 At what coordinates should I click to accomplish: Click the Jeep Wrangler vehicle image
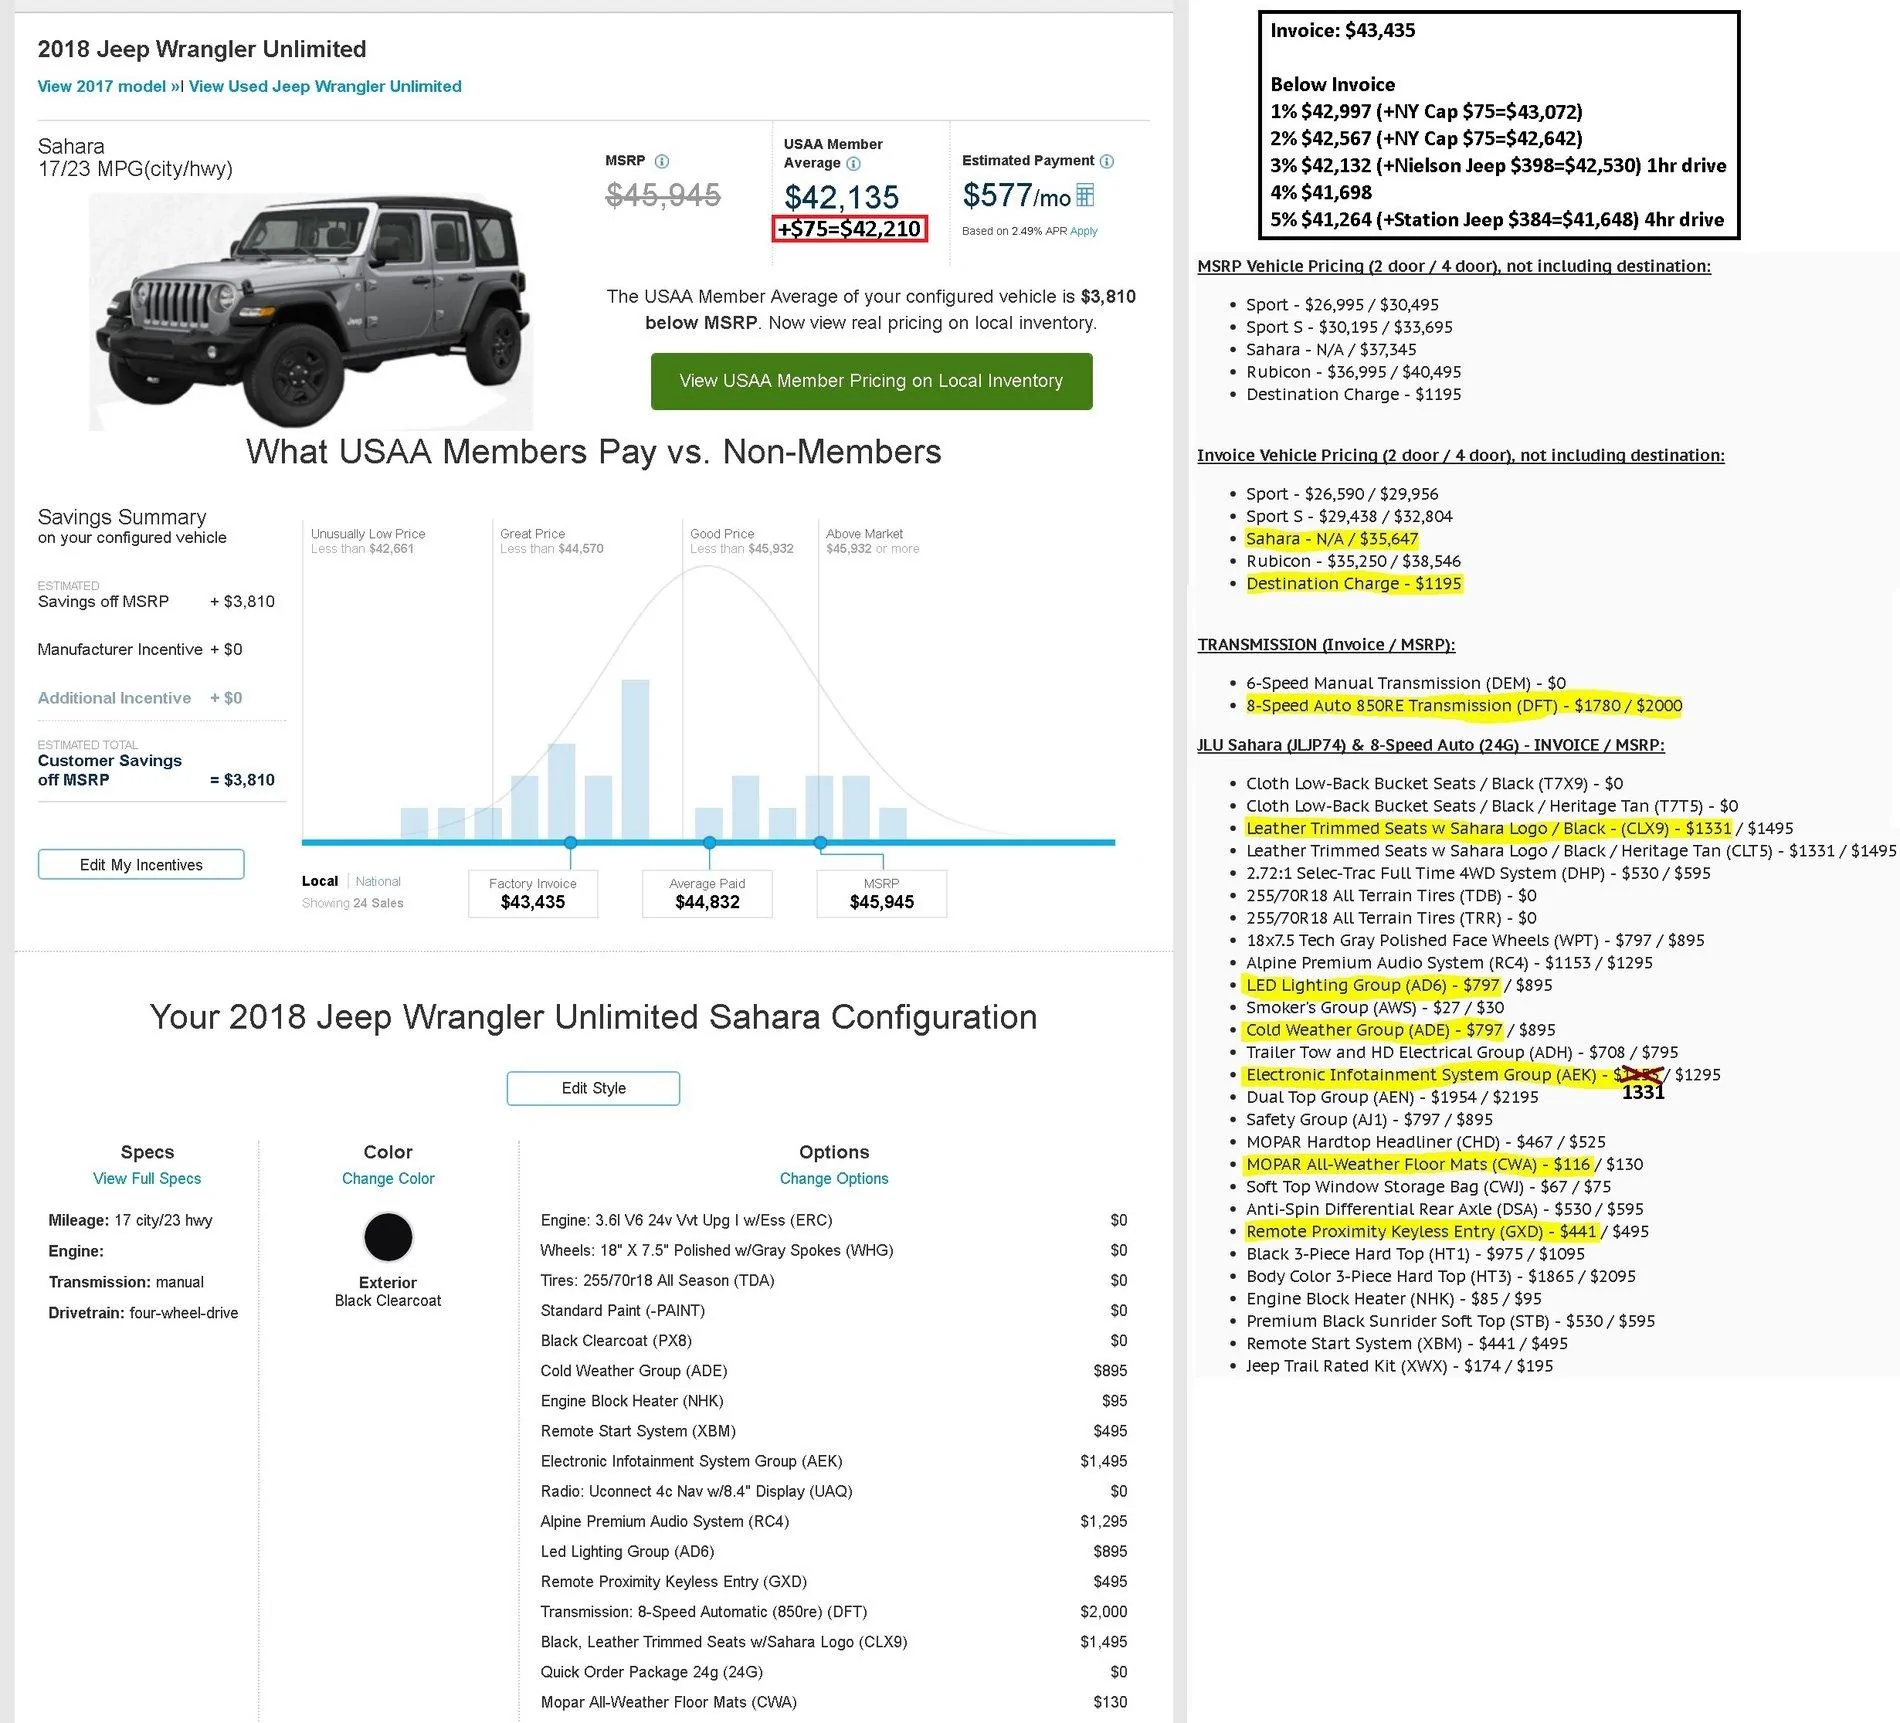tap(311, 312)
